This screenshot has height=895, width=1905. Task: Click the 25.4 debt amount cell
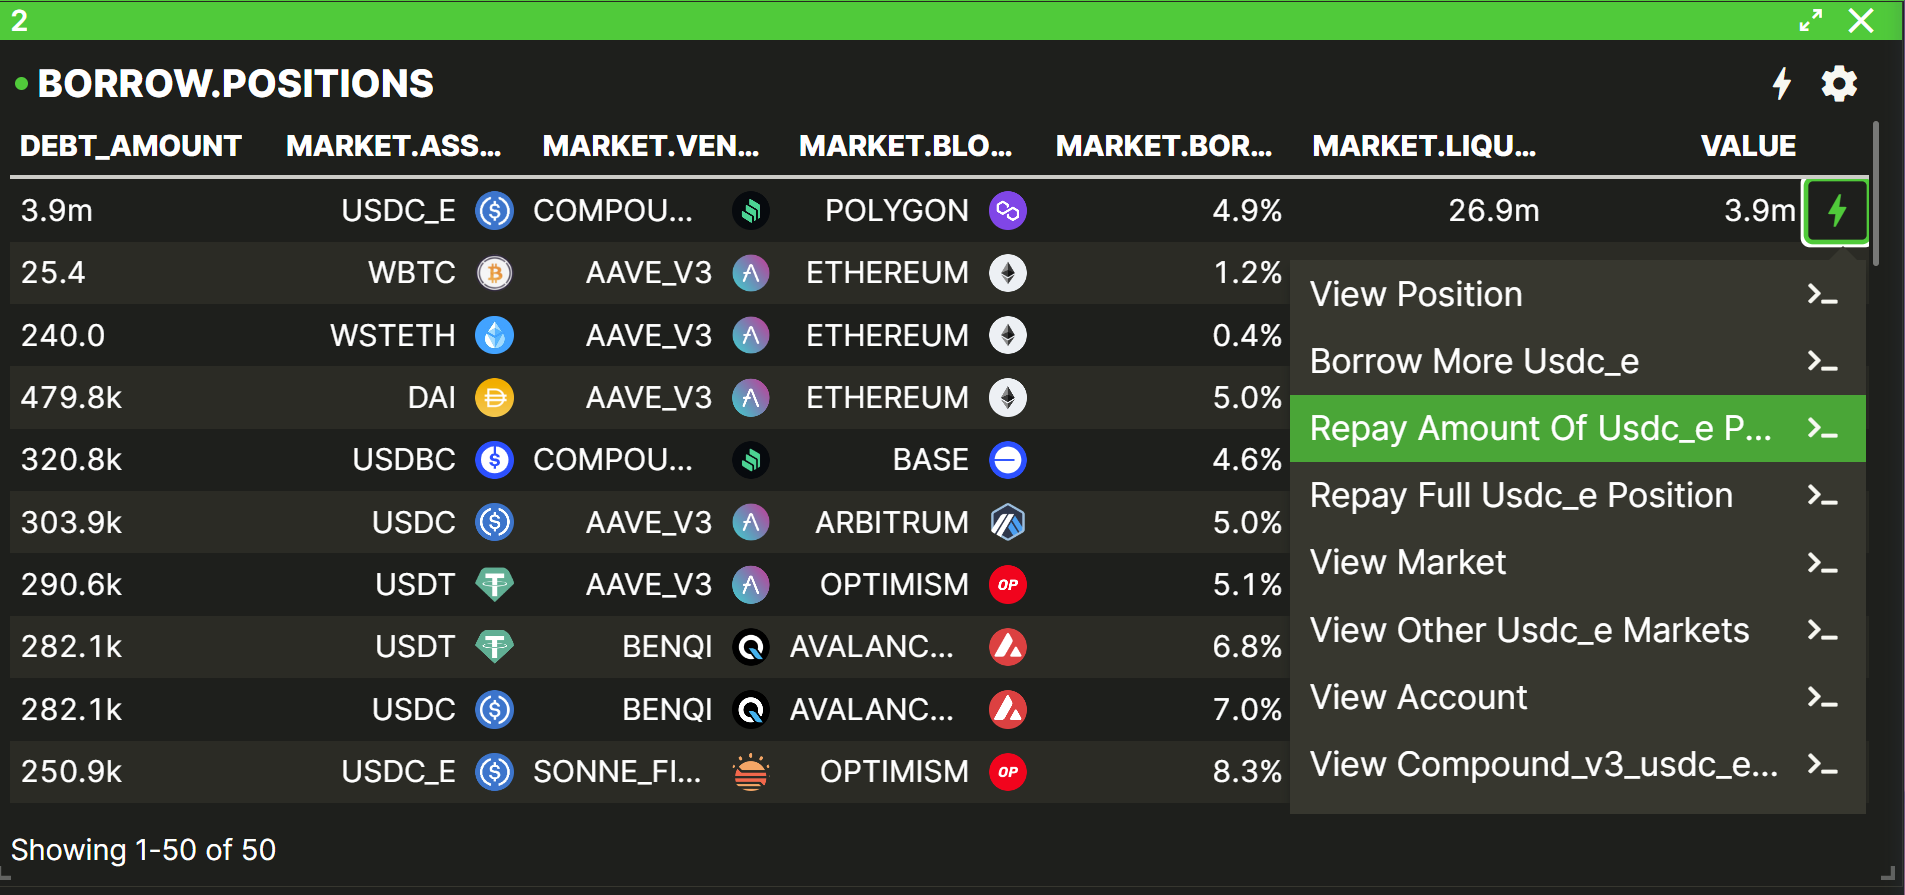click(53, 273)
